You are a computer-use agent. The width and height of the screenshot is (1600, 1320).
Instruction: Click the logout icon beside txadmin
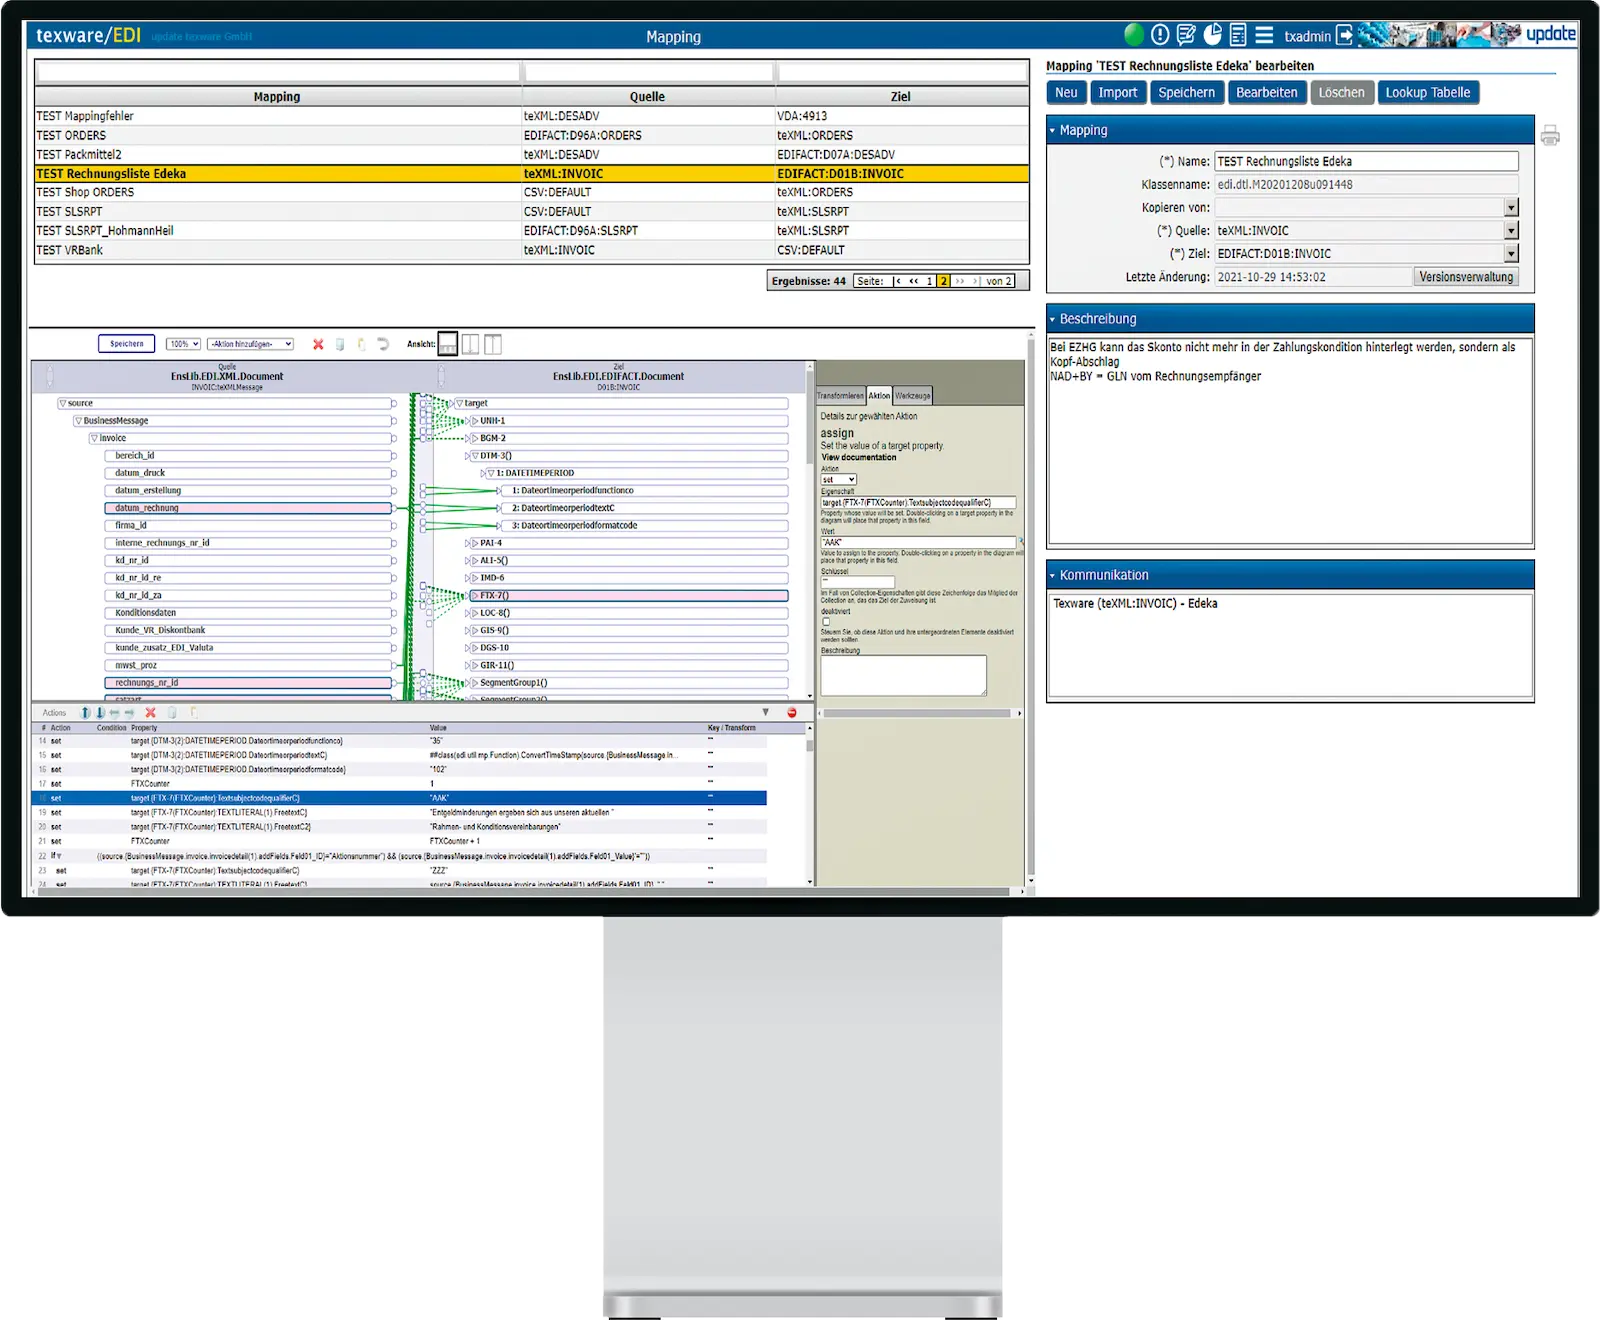[1345, 36]
